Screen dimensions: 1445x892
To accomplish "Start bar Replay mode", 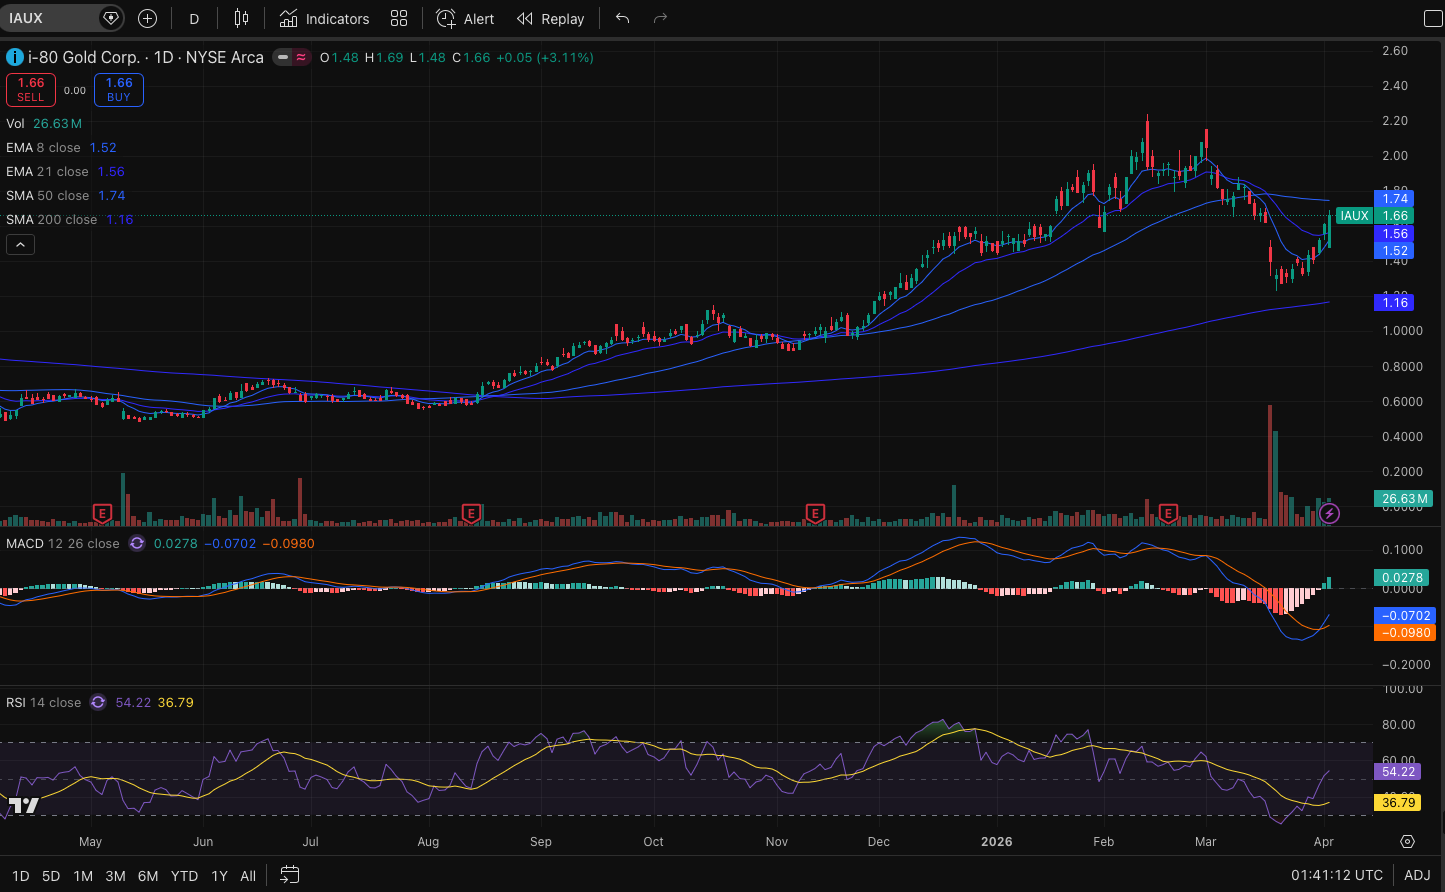I will (x=551, y=18).
